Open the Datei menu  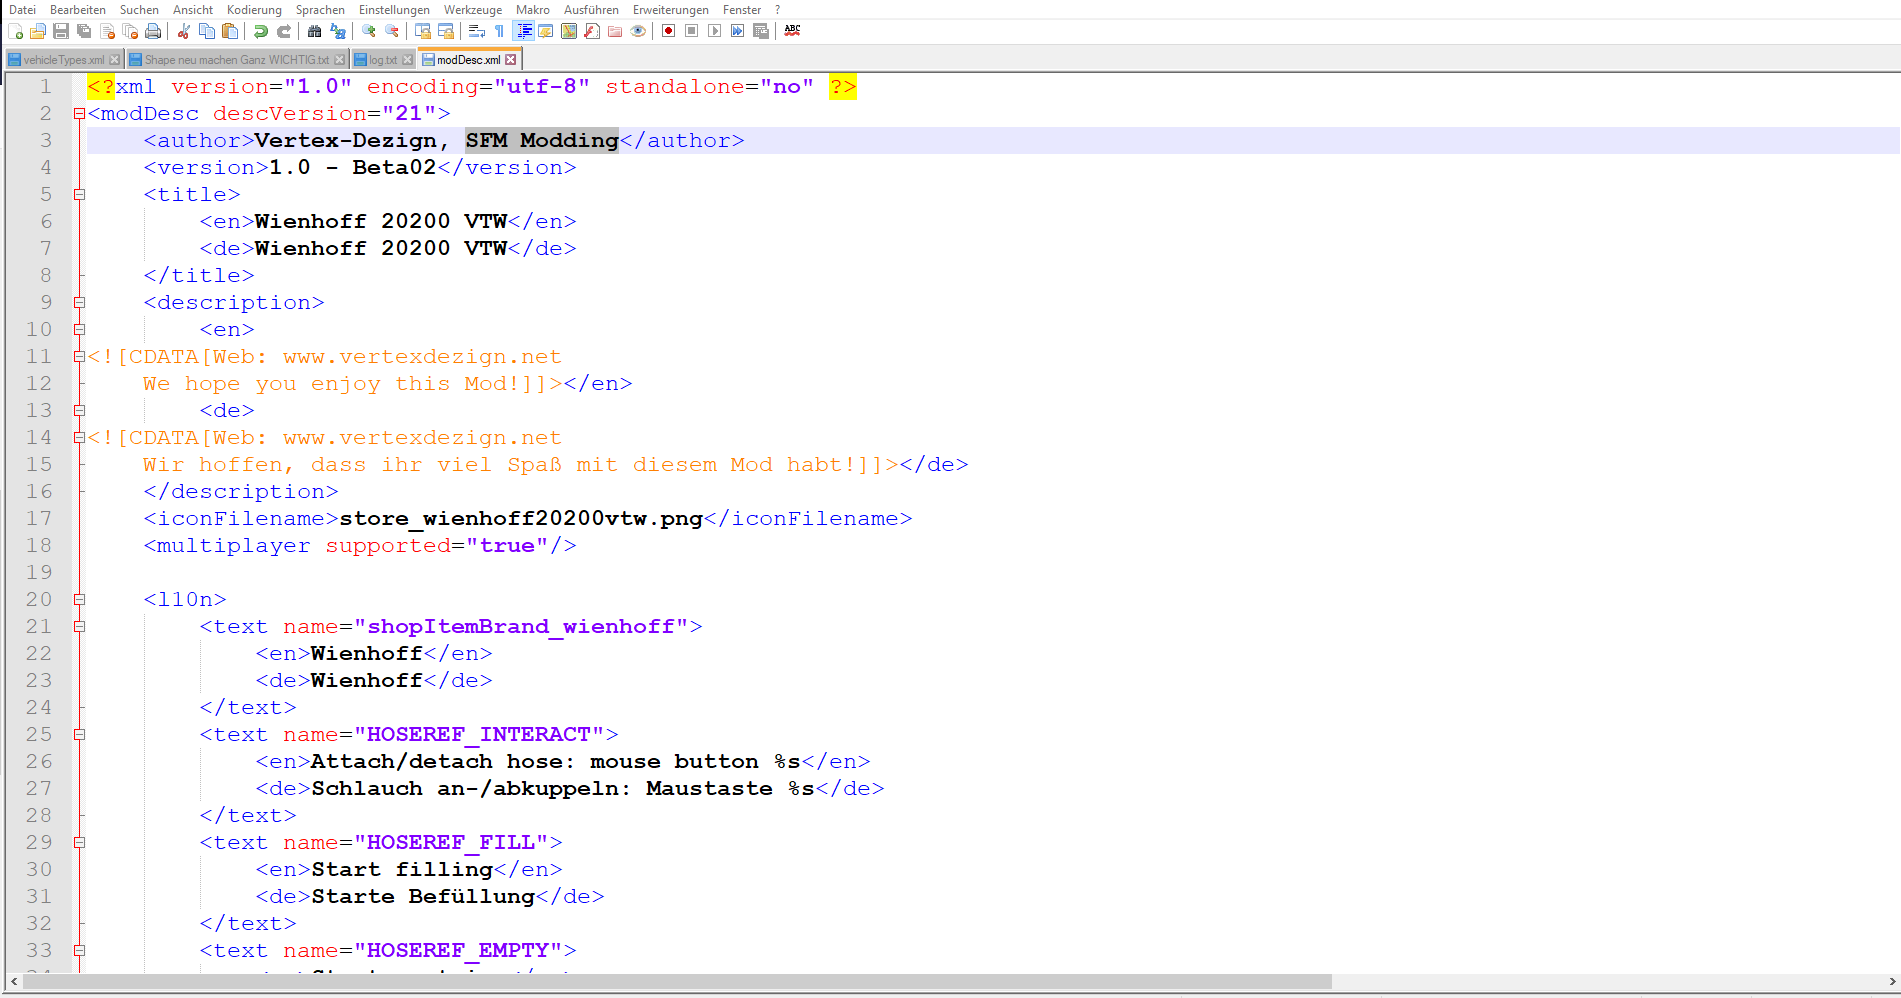[22, 10]
